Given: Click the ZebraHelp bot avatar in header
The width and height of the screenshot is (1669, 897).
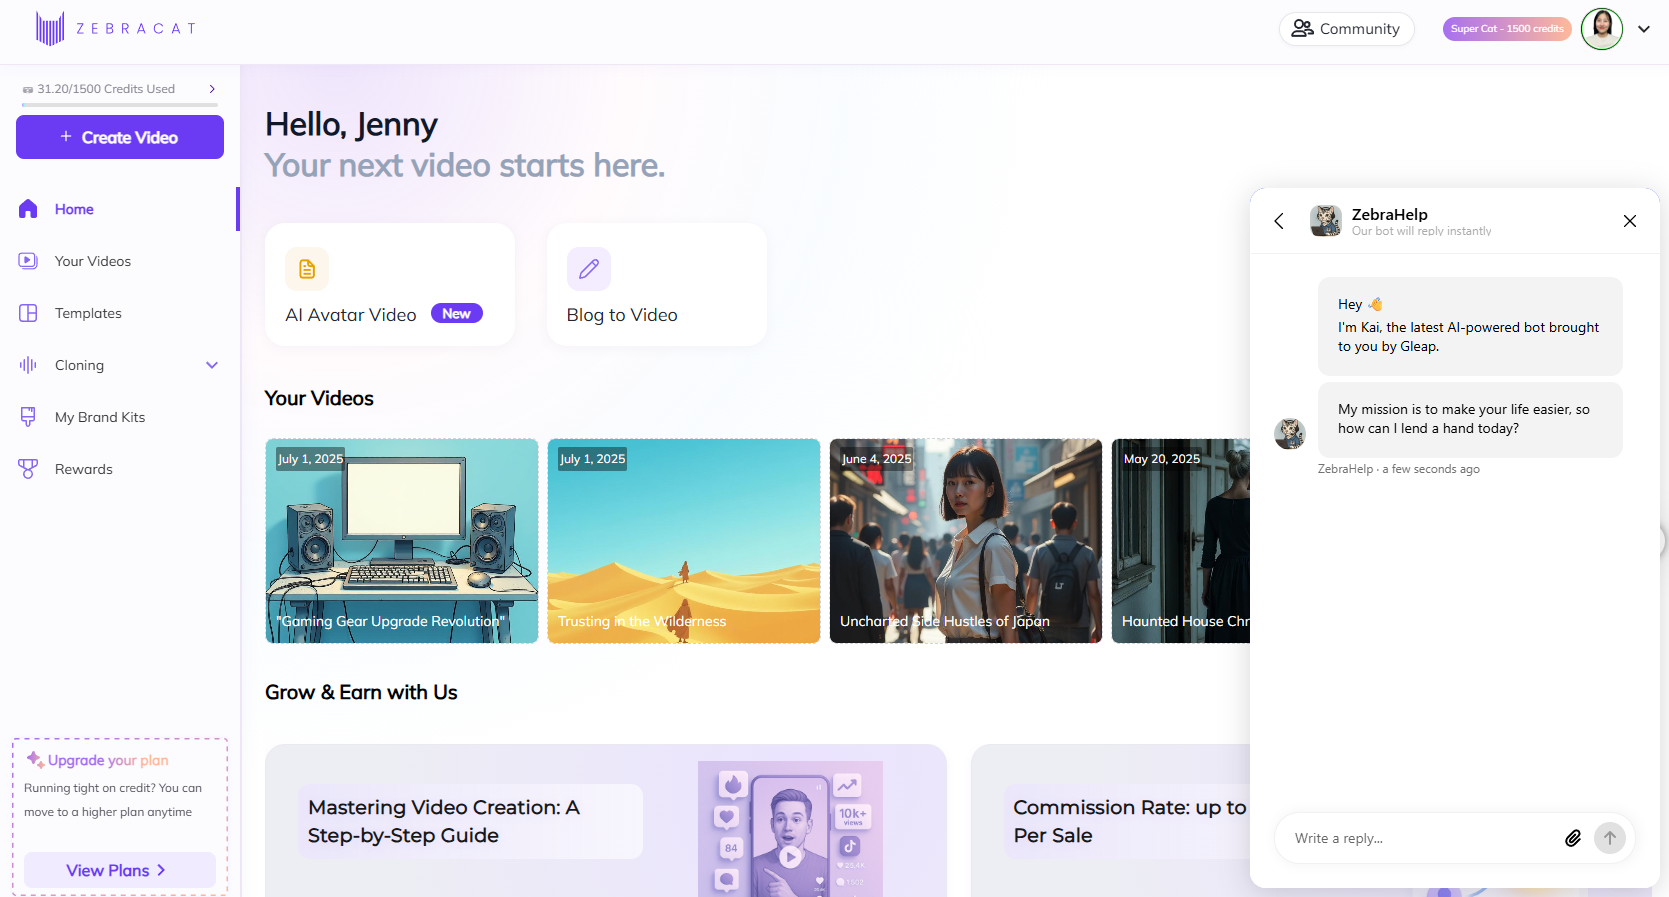Looking at the screenshot, I should [x=1326, y=221].
